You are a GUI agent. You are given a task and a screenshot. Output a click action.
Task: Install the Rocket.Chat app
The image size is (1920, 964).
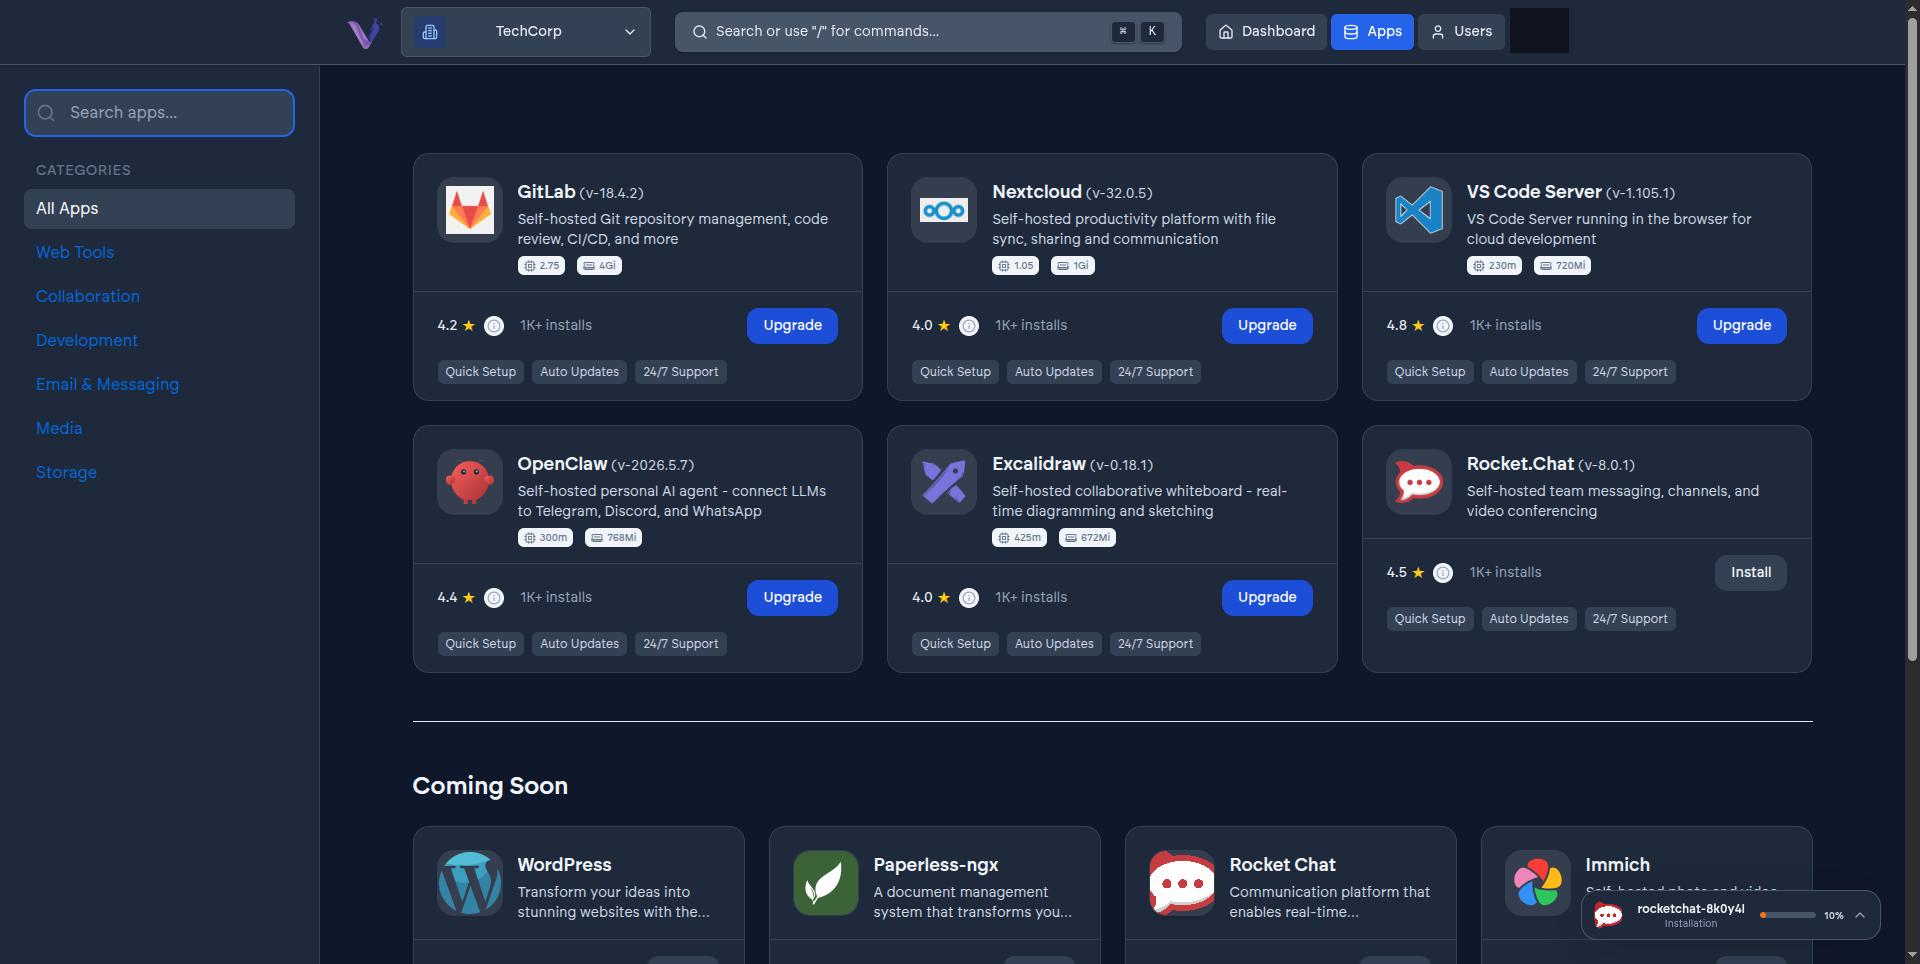1751,573
